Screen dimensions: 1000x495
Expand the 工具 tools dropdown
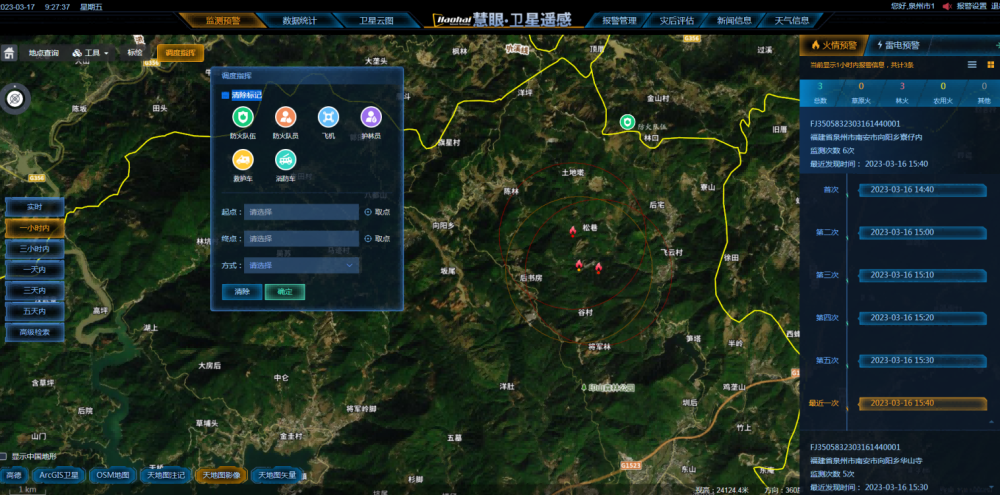tap(91, 53)
